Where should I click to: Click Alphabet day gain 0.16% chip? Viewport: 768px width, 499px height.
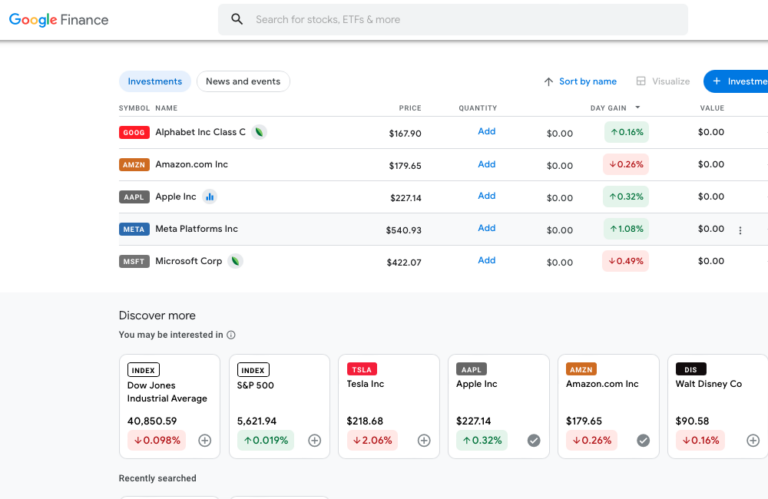pos(626,132)
